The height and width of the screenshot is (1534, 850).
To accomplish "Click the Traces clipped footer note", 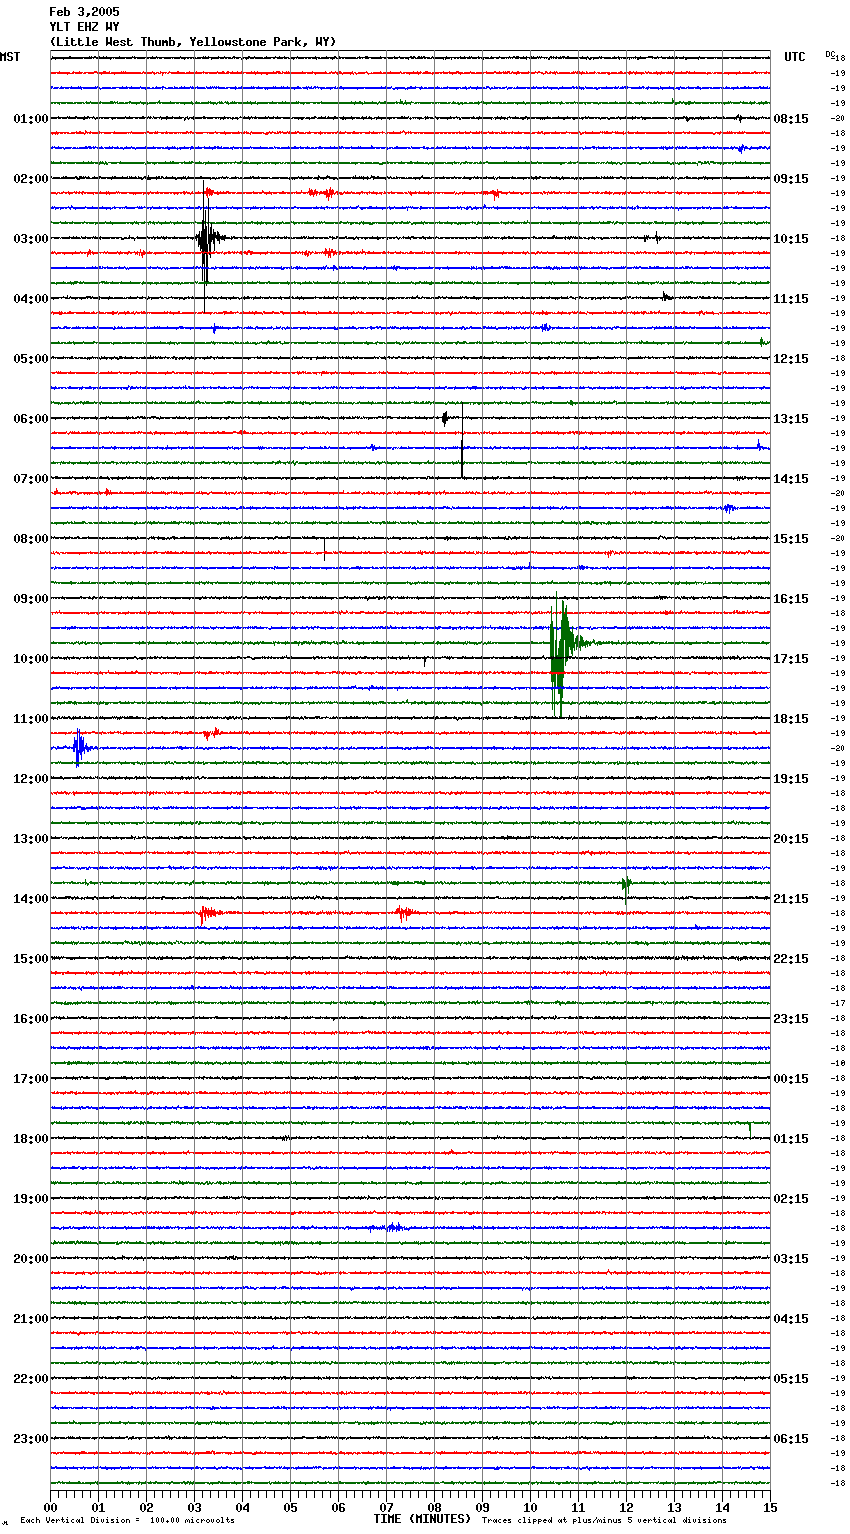I will coord(604,1521).
